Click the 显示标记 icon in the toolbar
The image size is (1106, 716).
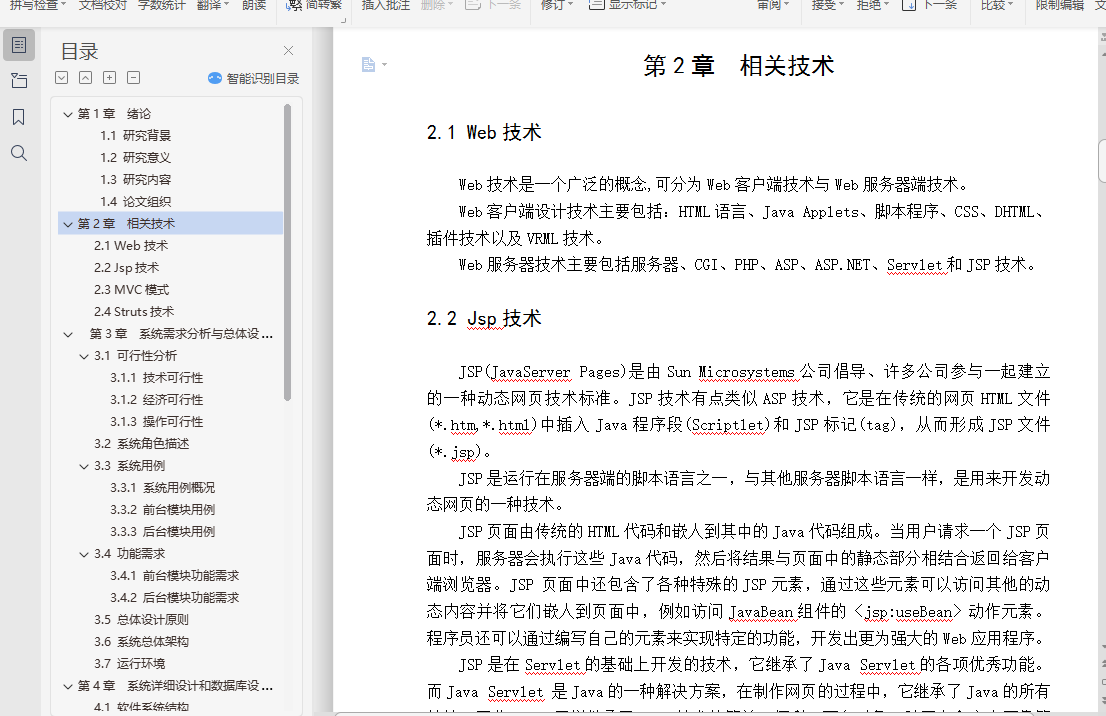597,5
